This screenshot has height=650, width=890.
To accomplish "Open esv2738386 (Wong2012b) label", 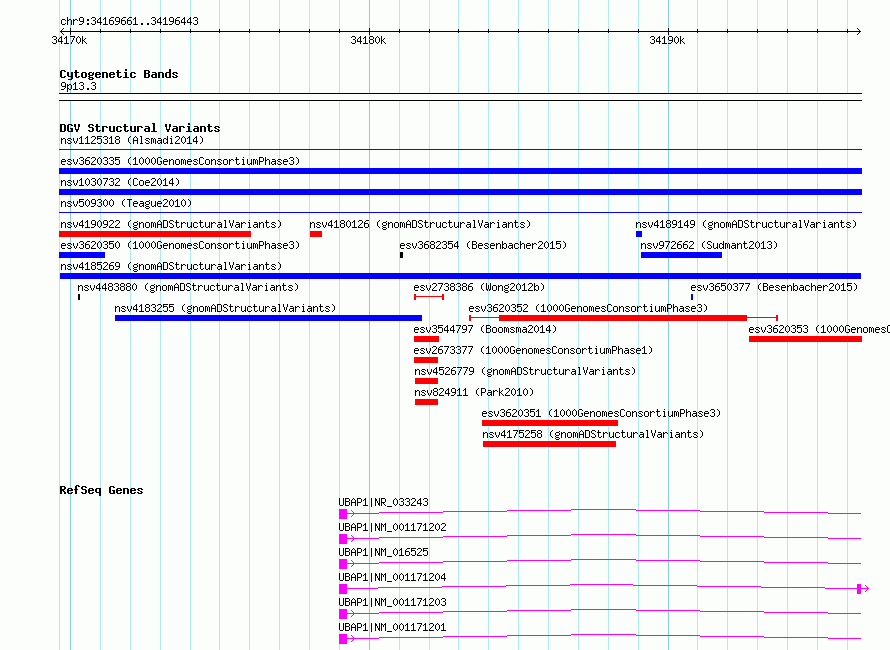I will point(479,287).
